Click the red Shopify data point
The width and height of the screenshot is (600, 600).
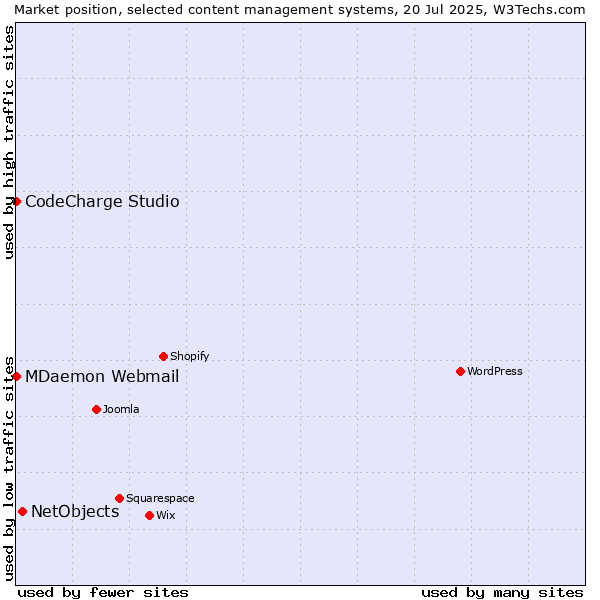163,357
